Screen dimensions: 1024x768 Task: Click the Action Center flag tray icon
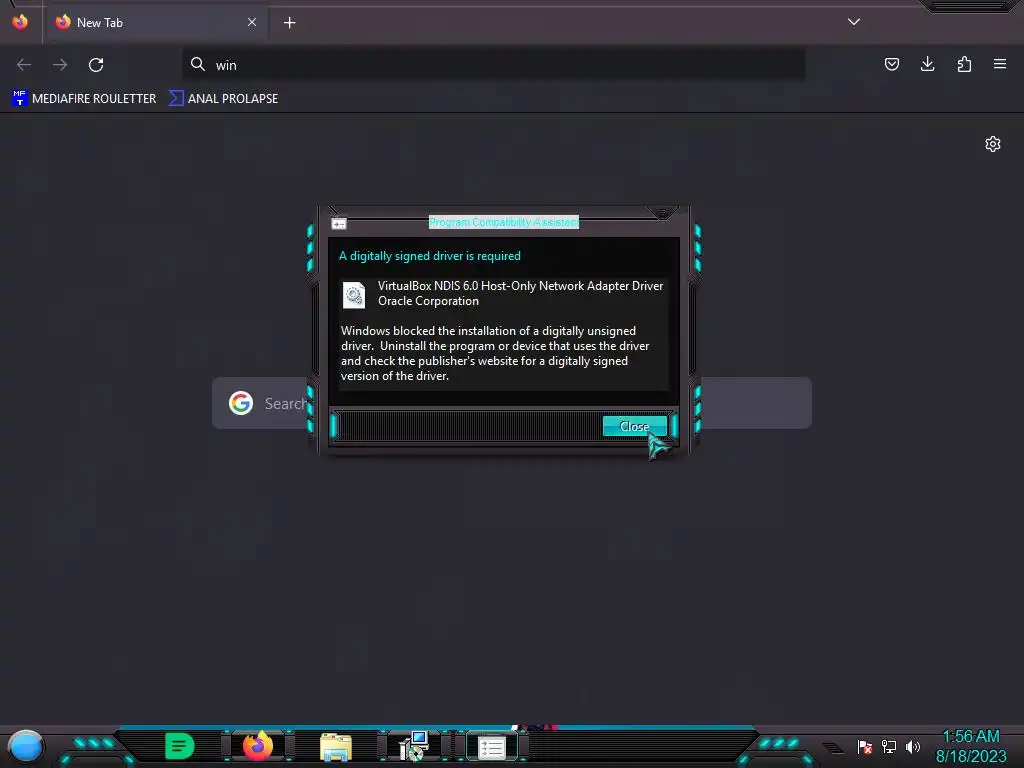click(865, 746)
